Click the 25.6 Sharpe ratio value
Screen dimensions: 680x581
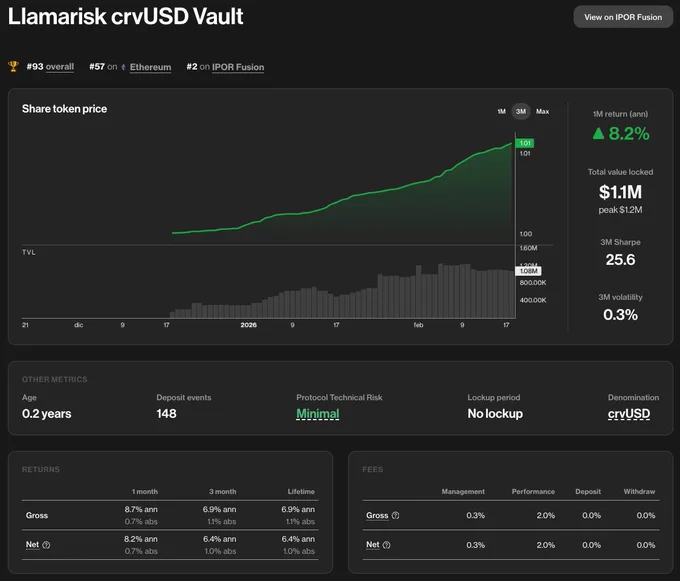[x=620, y=260]
